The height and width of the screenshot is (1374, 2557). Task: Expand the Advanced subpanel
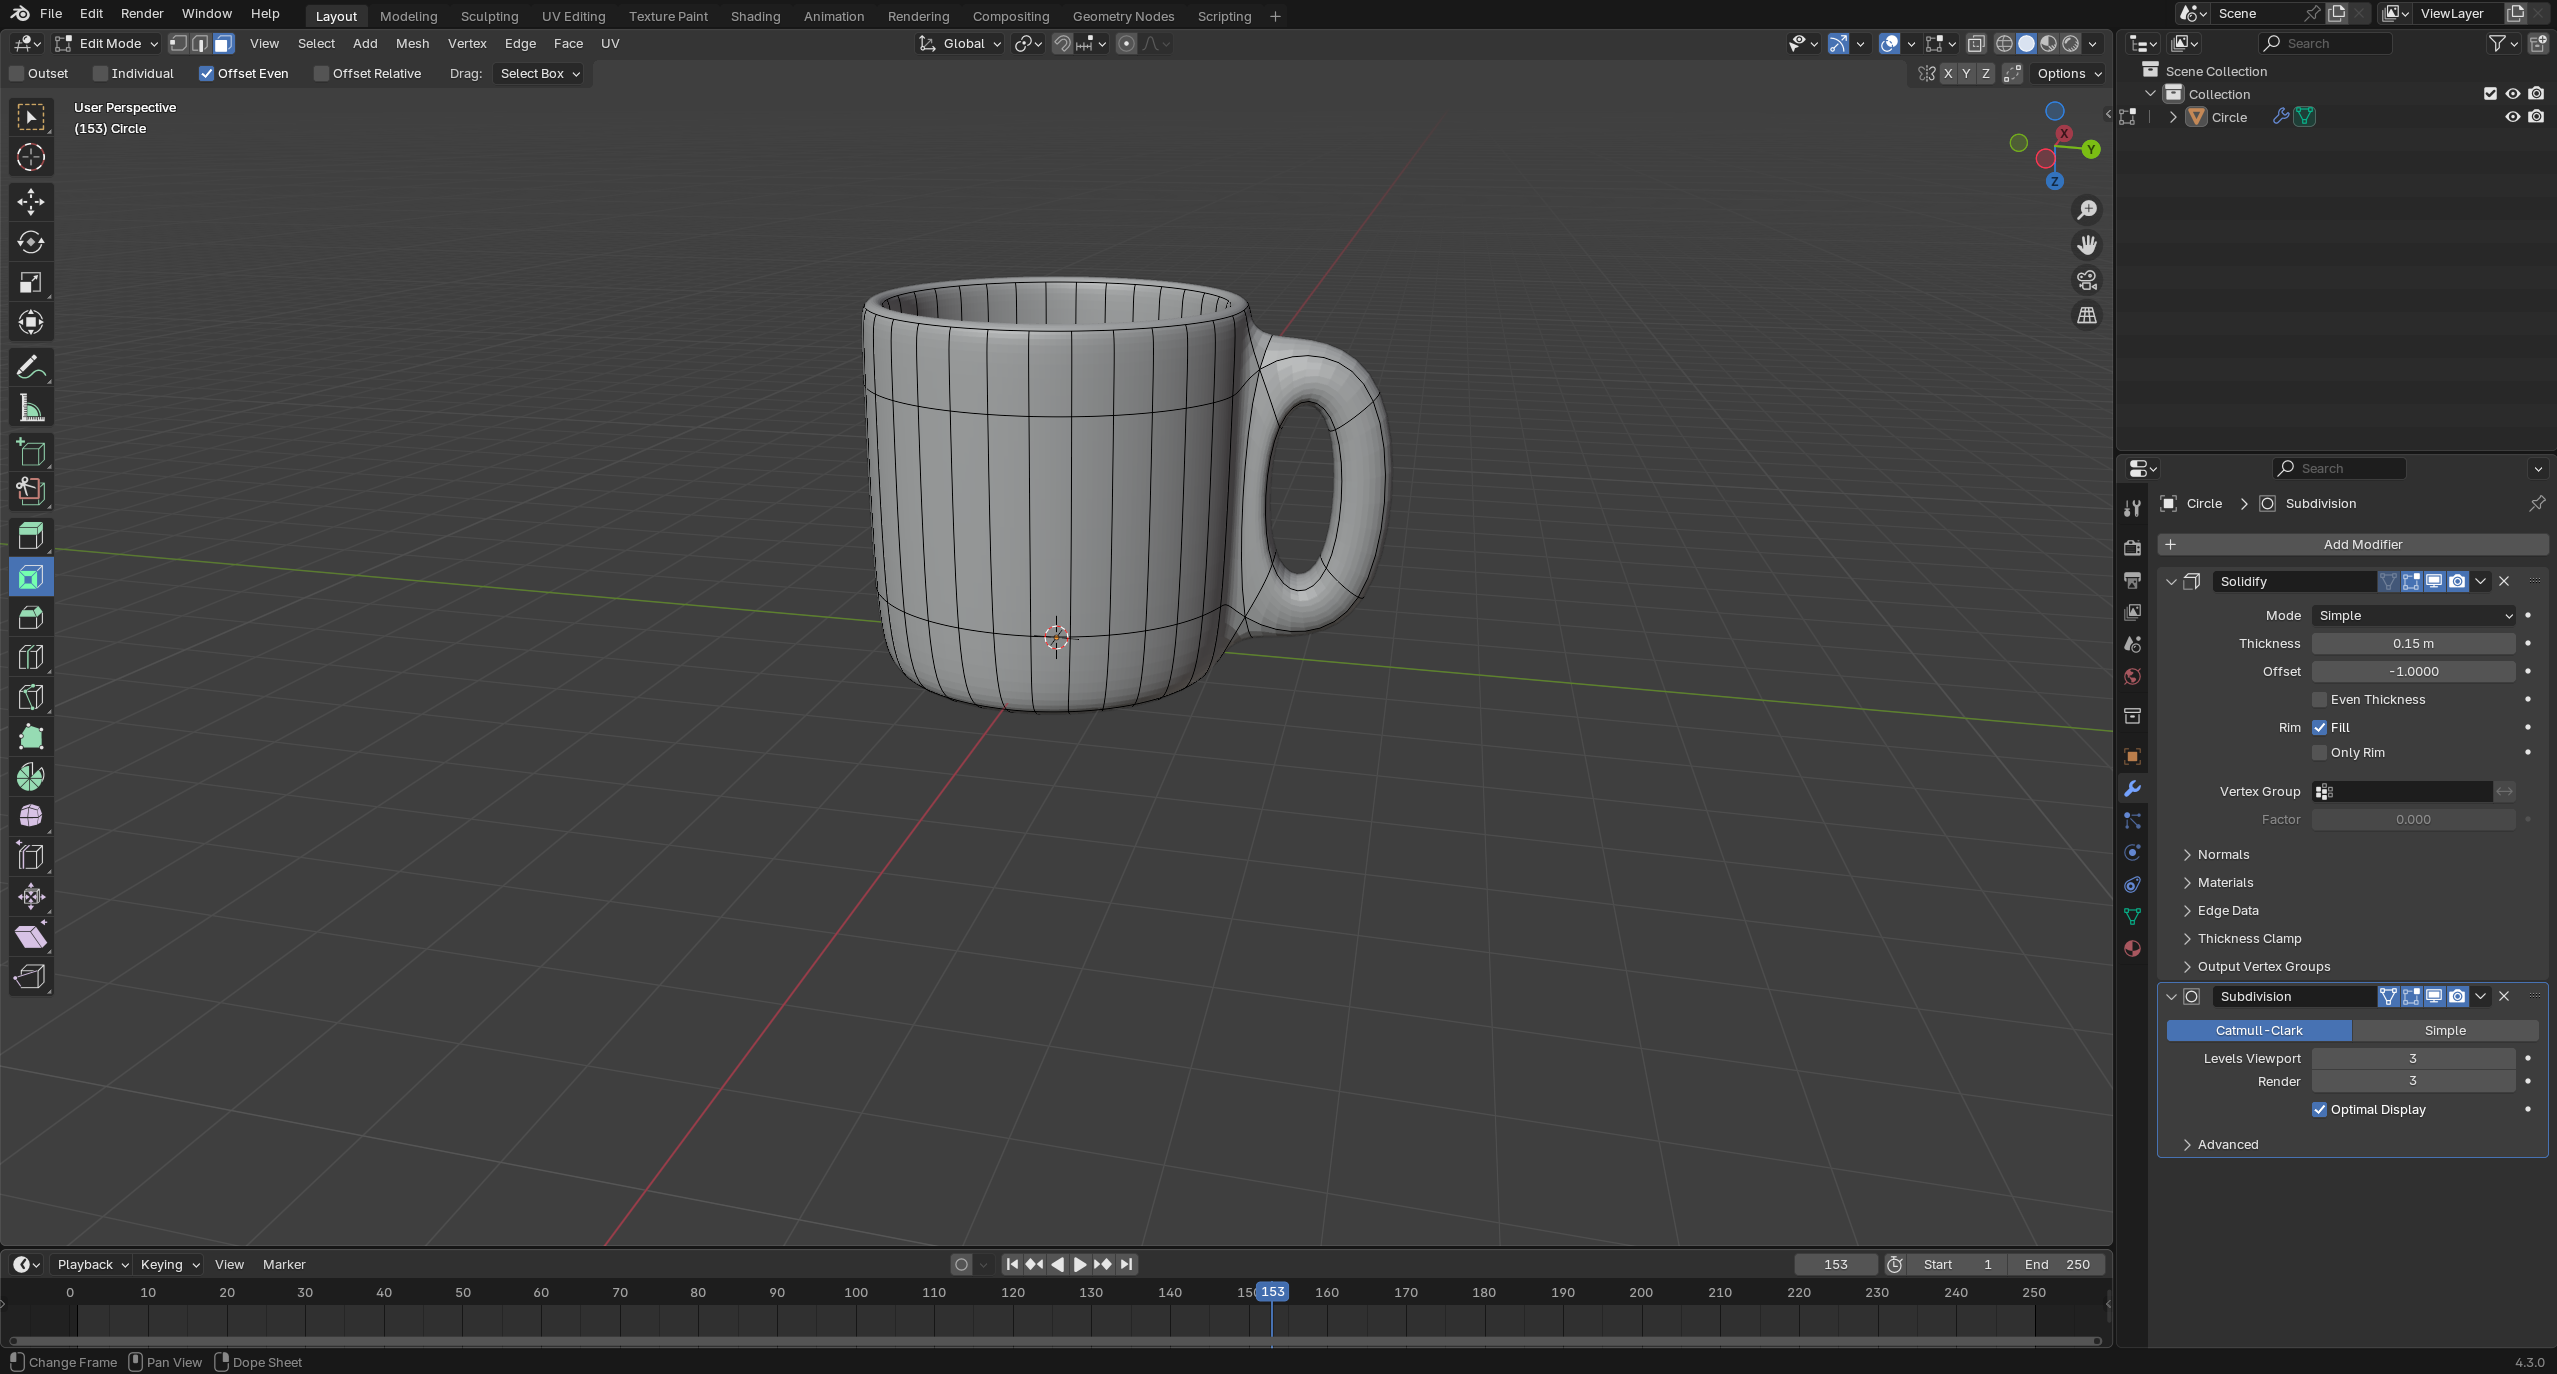(x=2227, y=1144)
